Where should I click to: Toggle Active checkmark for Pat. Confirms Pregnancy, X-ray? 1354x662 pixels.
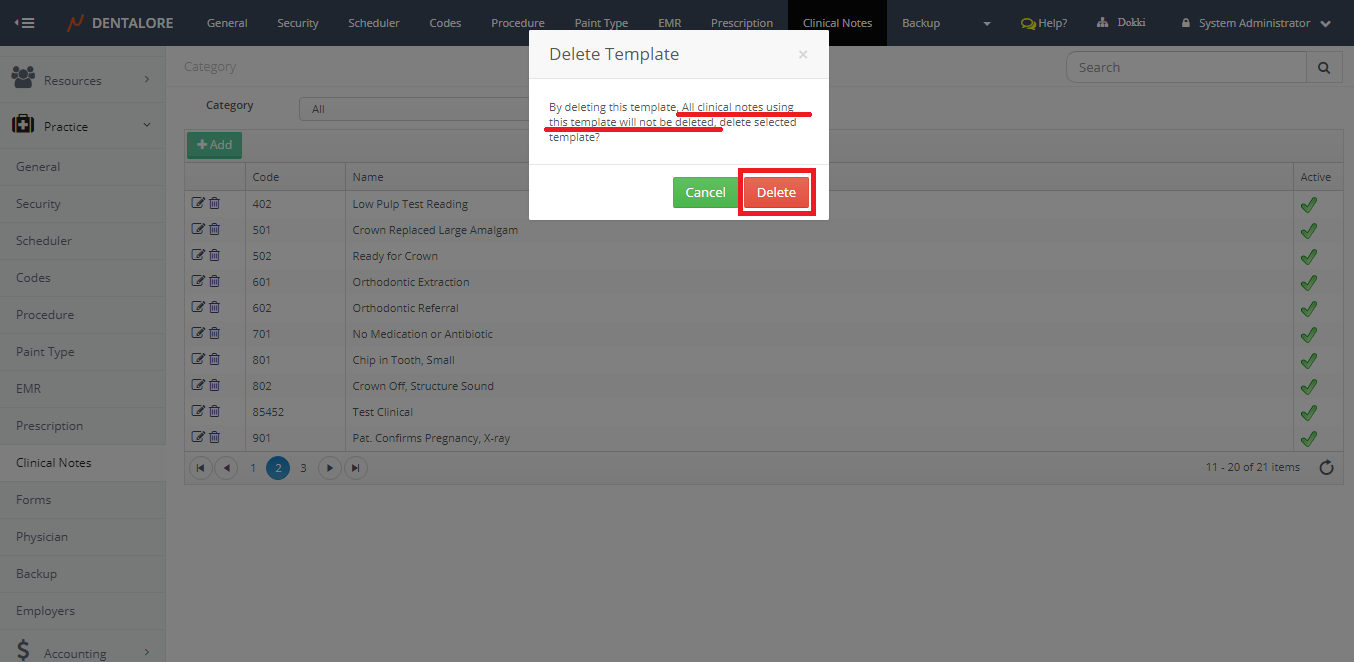point(1307,438)
